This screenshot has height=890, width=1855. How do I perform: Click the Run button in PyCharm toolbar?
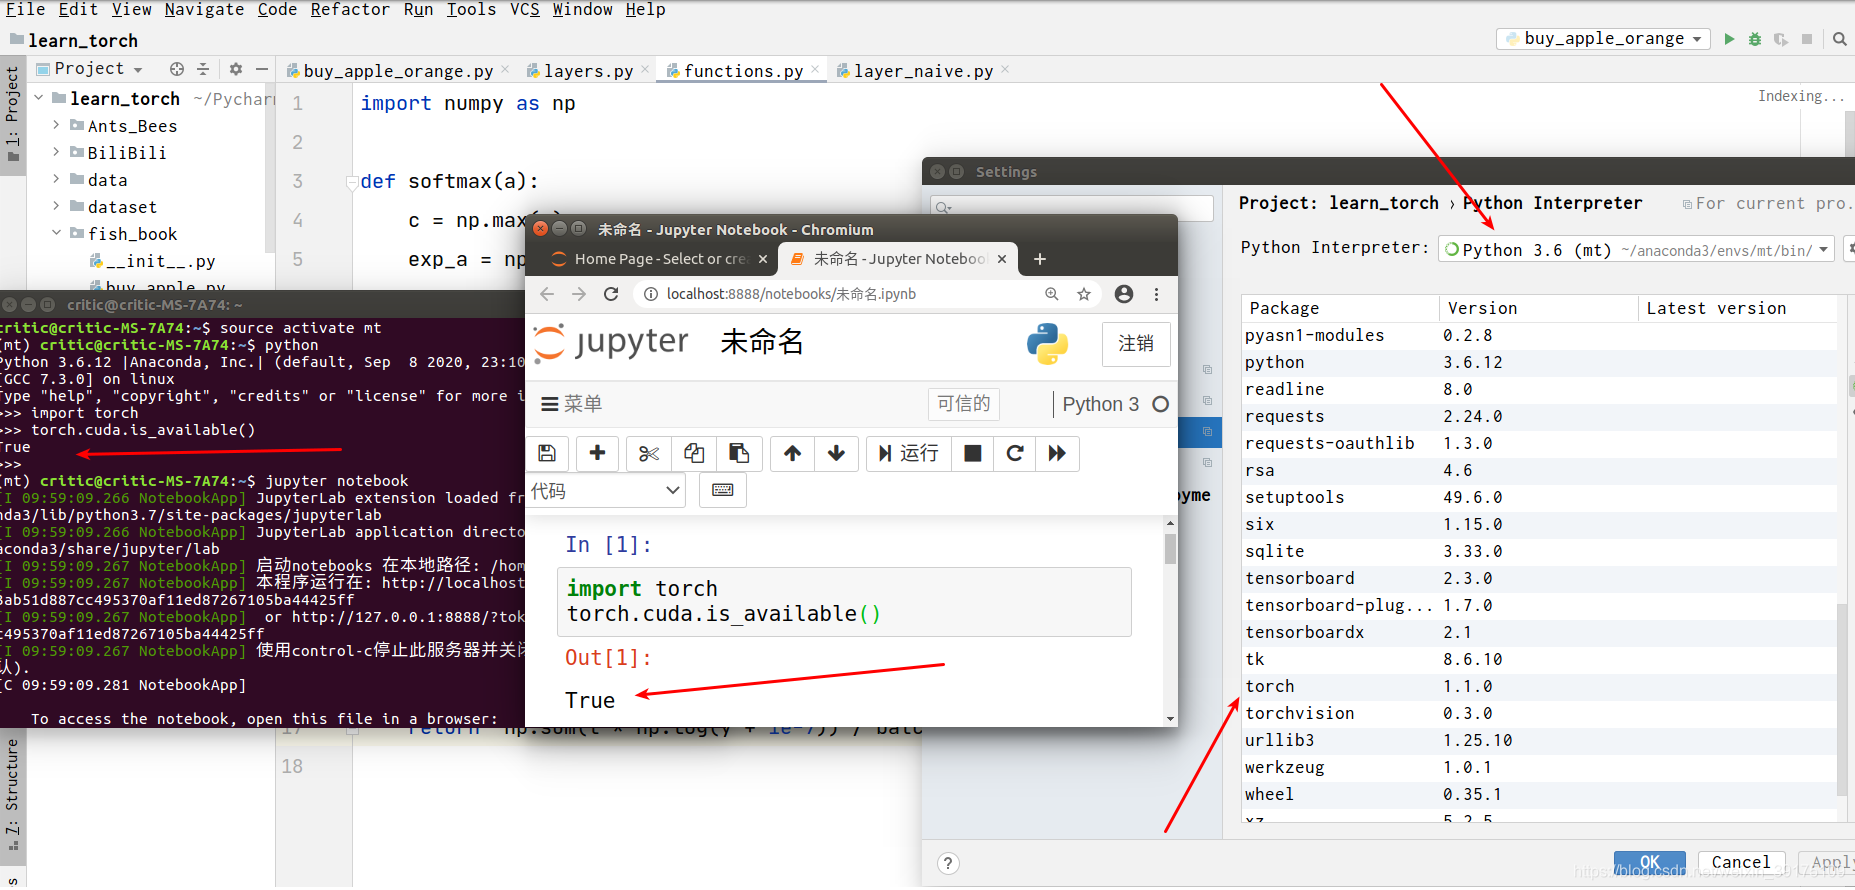1729,39
